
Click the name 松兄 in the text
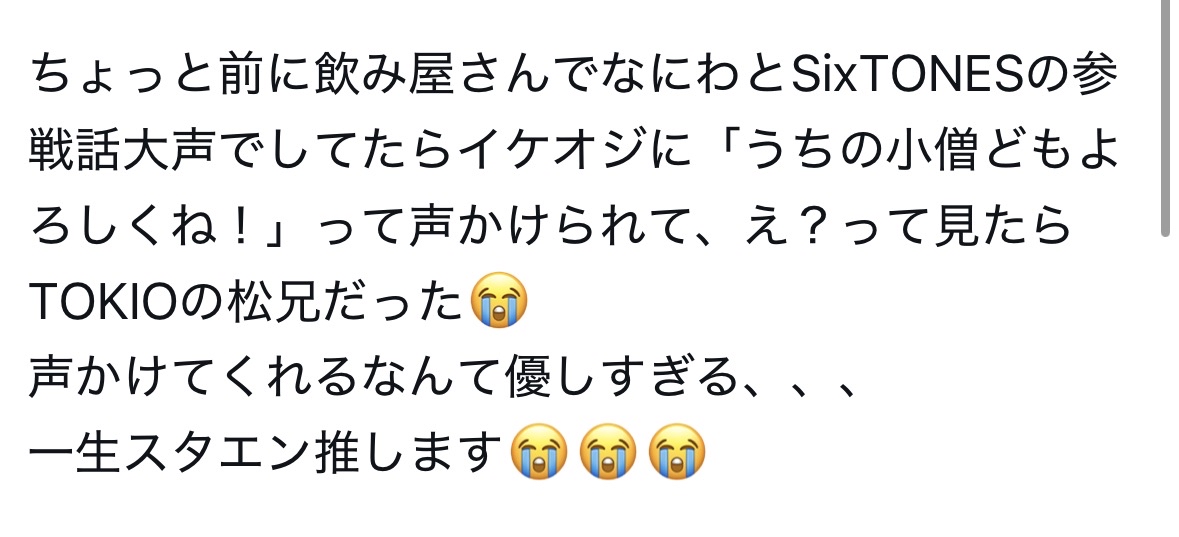tap(277, 302)
